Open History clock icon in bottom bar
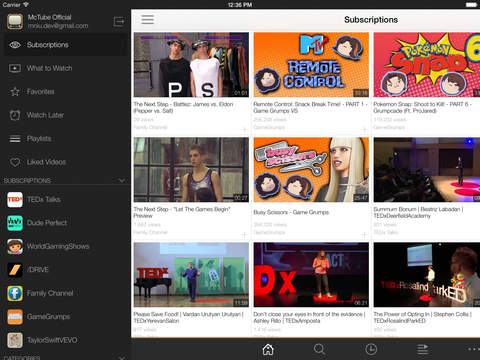 371,349
